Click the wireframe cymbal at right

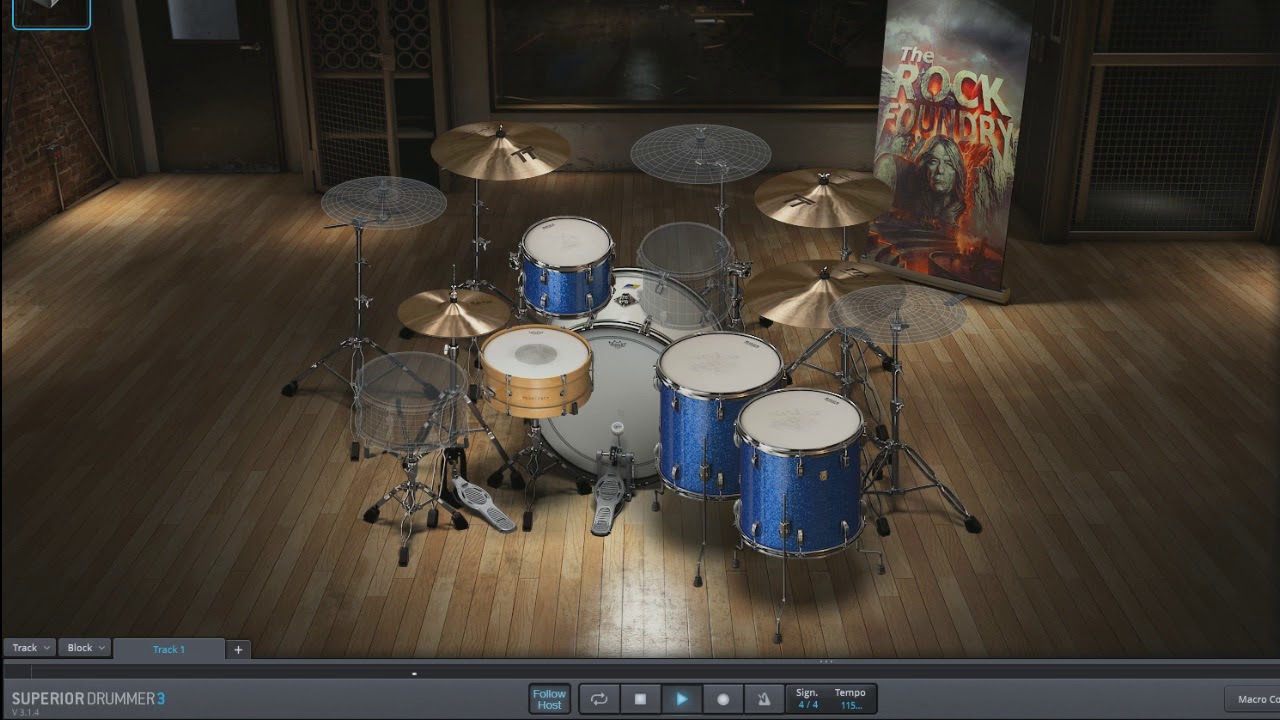point(897,314)
